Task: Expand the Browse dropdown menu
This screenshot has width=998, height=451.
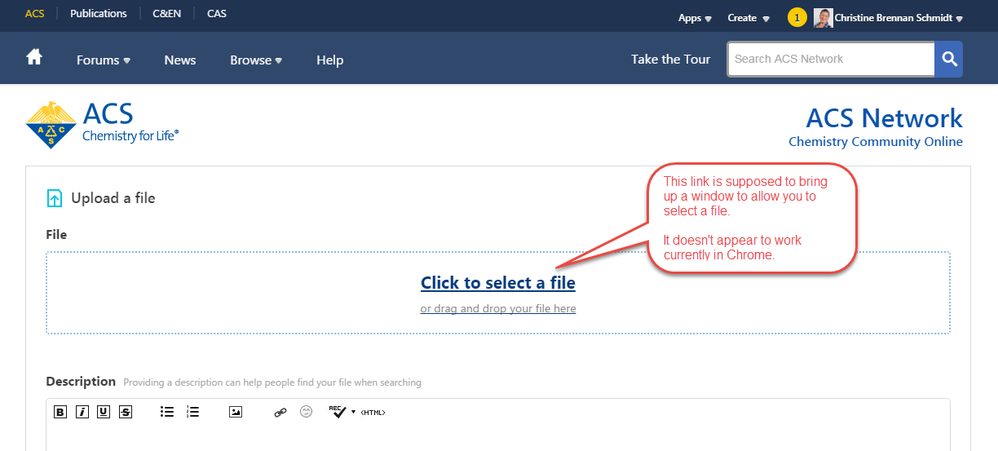Action: coord(255,60)
